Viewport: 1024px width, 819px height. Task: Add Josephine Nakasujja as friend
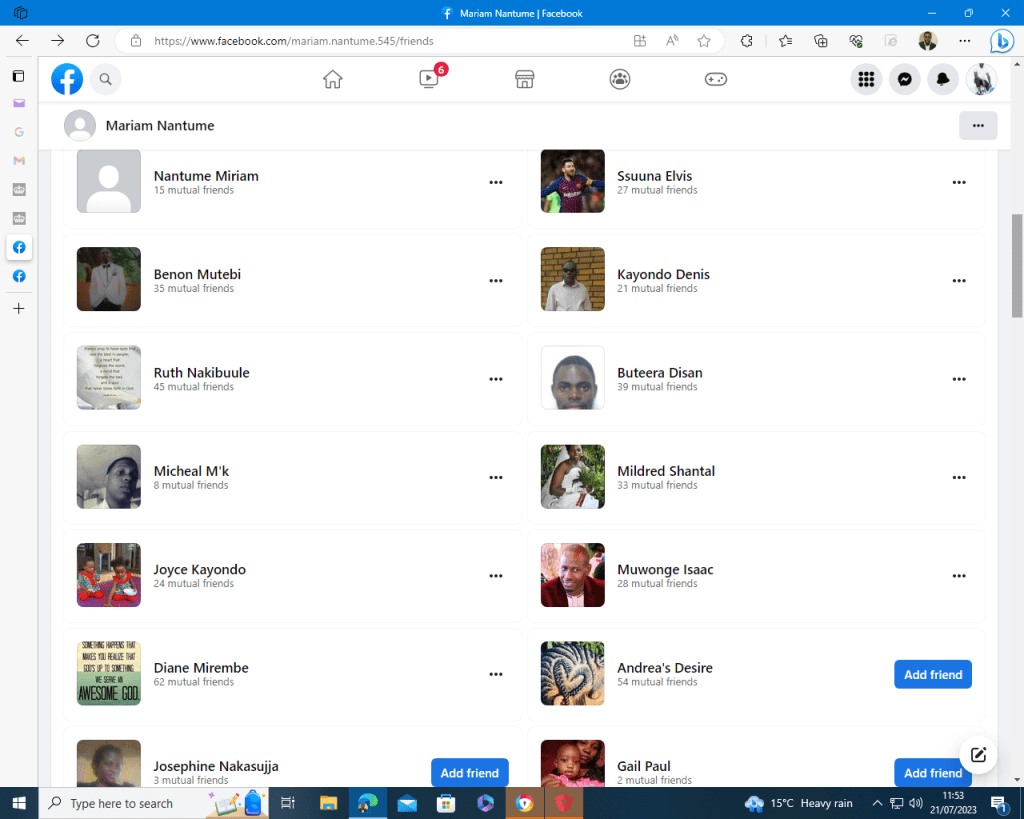(469, 773)
